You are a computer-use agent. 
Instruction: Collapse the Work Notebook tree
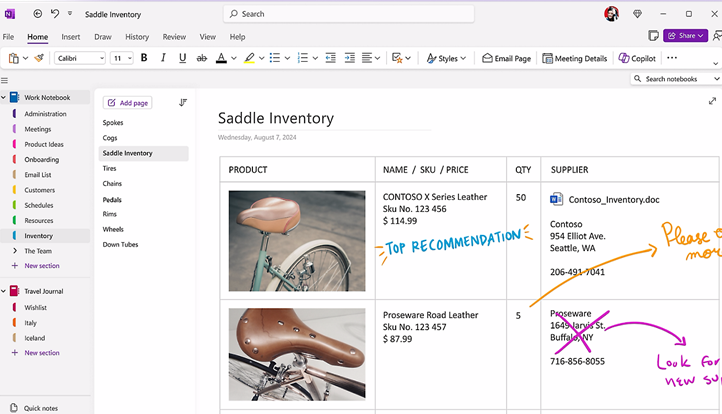[3, 98]
